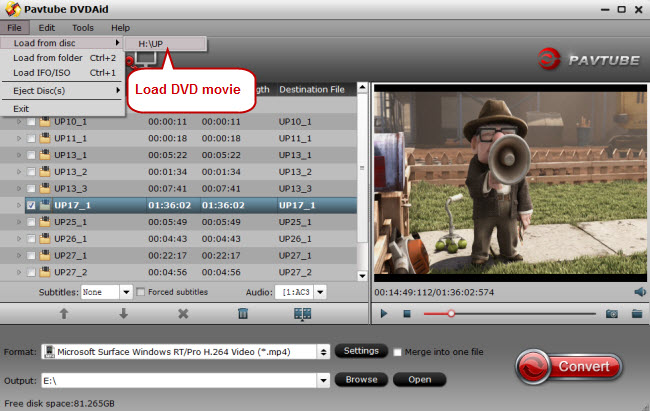Click the video preview frame
The width and height of the screenshot is (650, 411).
point(510,182)
